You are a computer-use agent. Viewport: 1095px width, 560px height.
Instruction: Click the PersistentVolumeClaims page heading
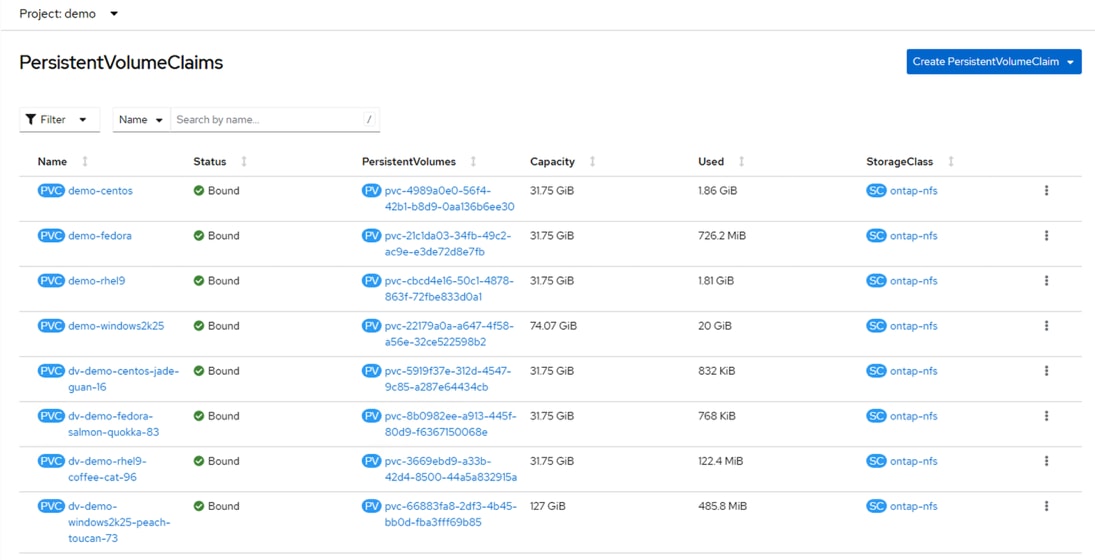pyautogui.click(x=121, y=62)
